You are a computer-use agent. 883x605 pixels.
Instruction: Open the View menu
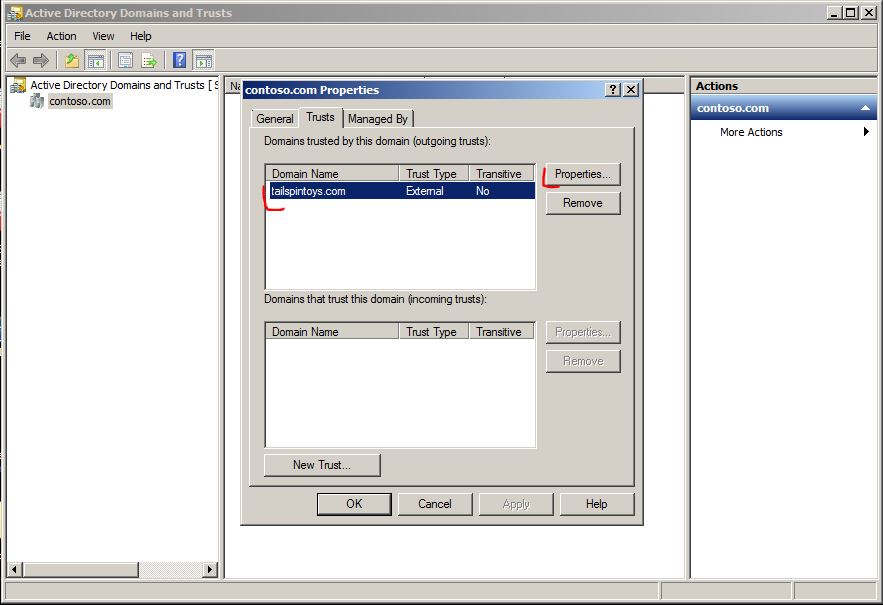pos(103,36)
